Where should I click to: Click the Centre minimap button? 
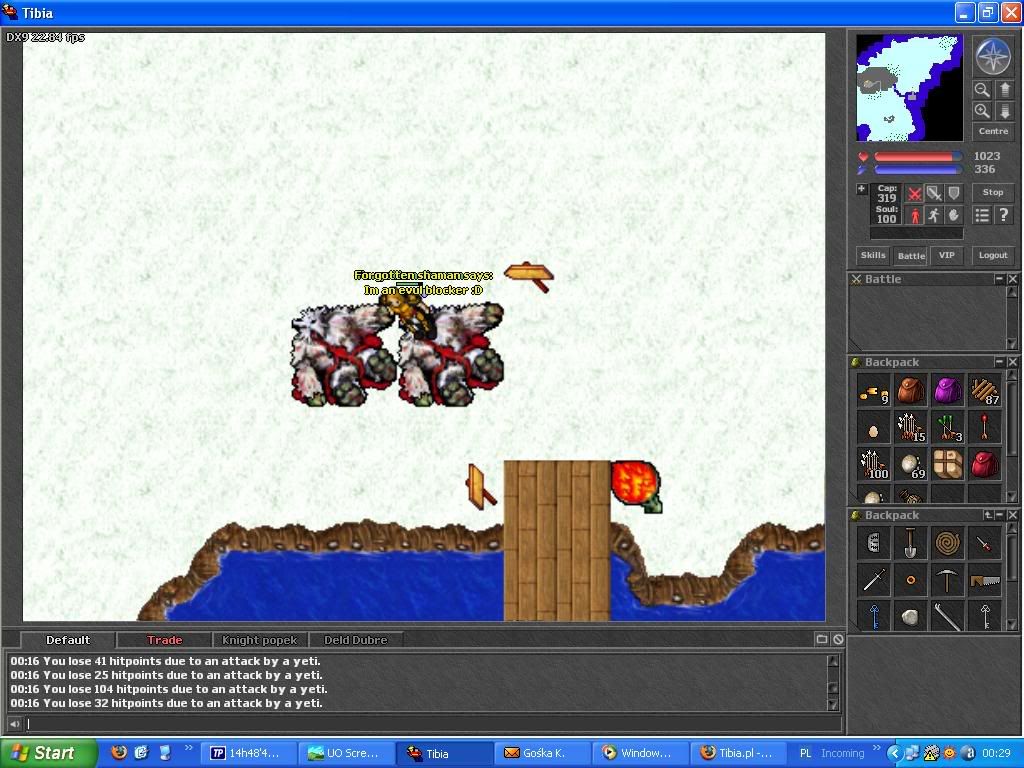(x=993, y=131)
